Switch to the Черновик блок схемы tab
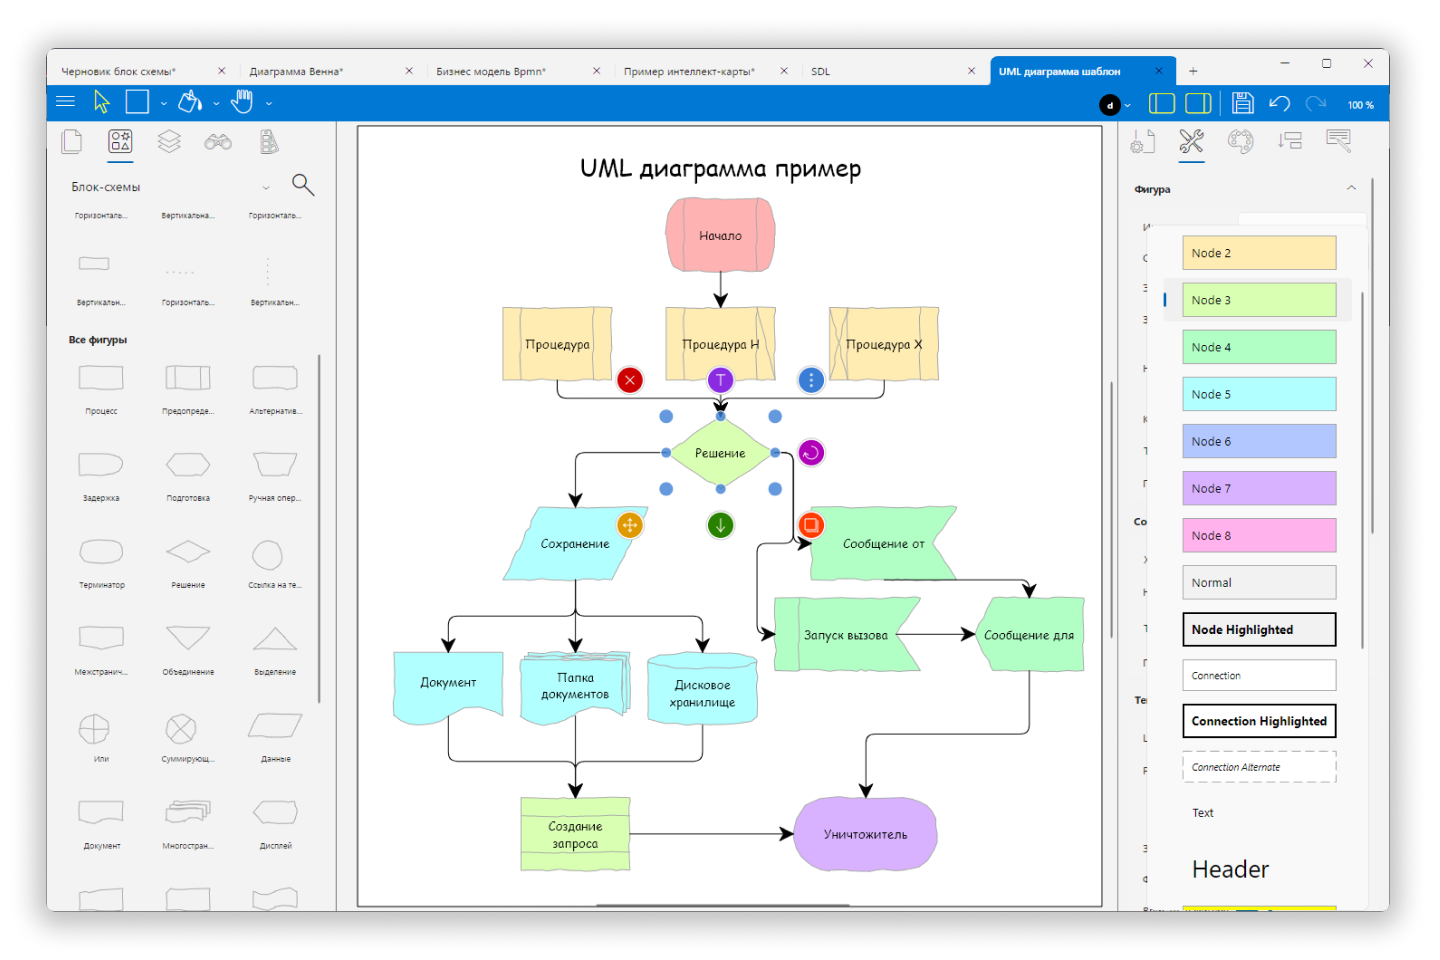 click(x=118, y=72)
